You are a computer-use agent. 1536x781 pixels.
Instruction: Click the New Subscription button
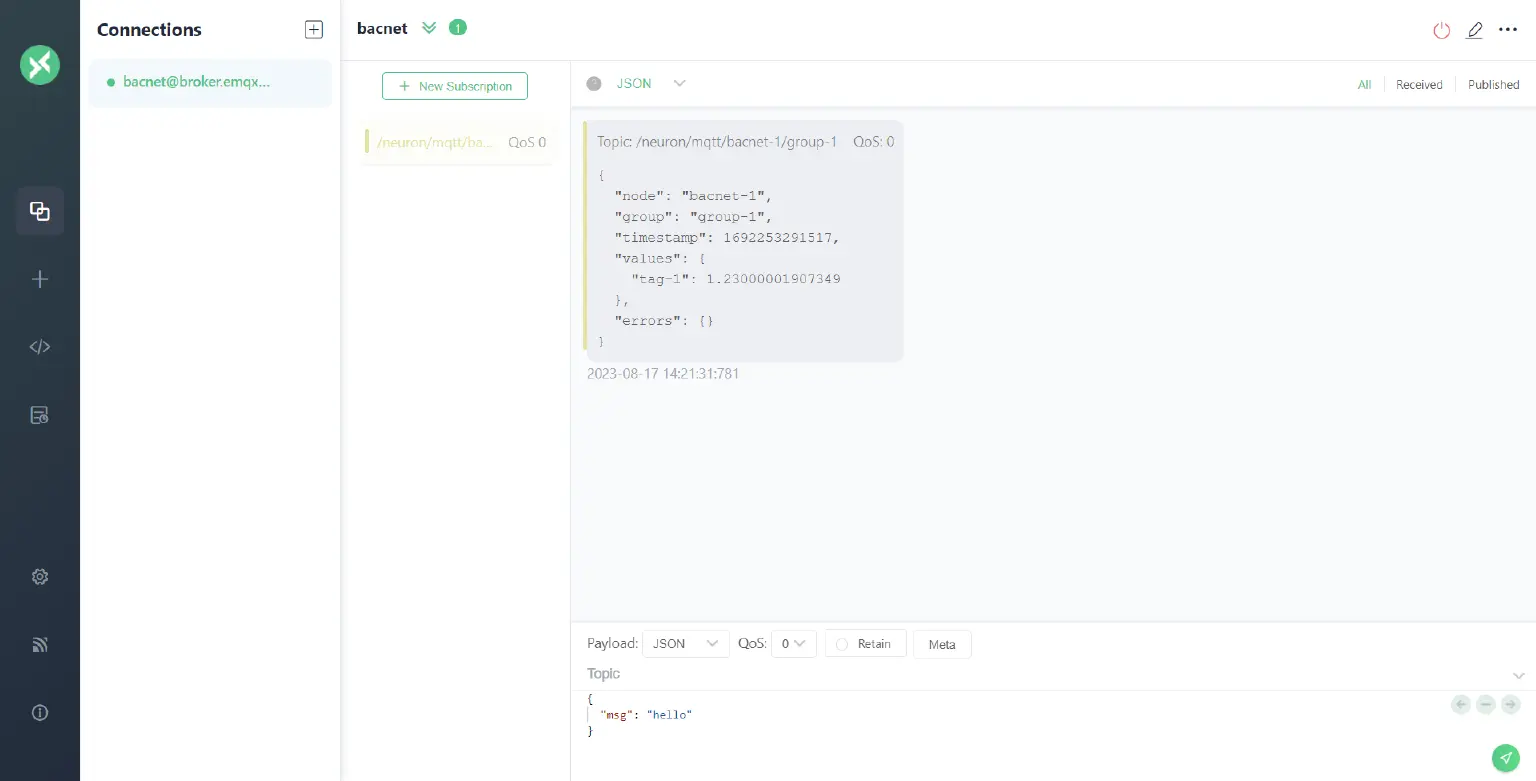pyautogui.click(x=455, y=86)
